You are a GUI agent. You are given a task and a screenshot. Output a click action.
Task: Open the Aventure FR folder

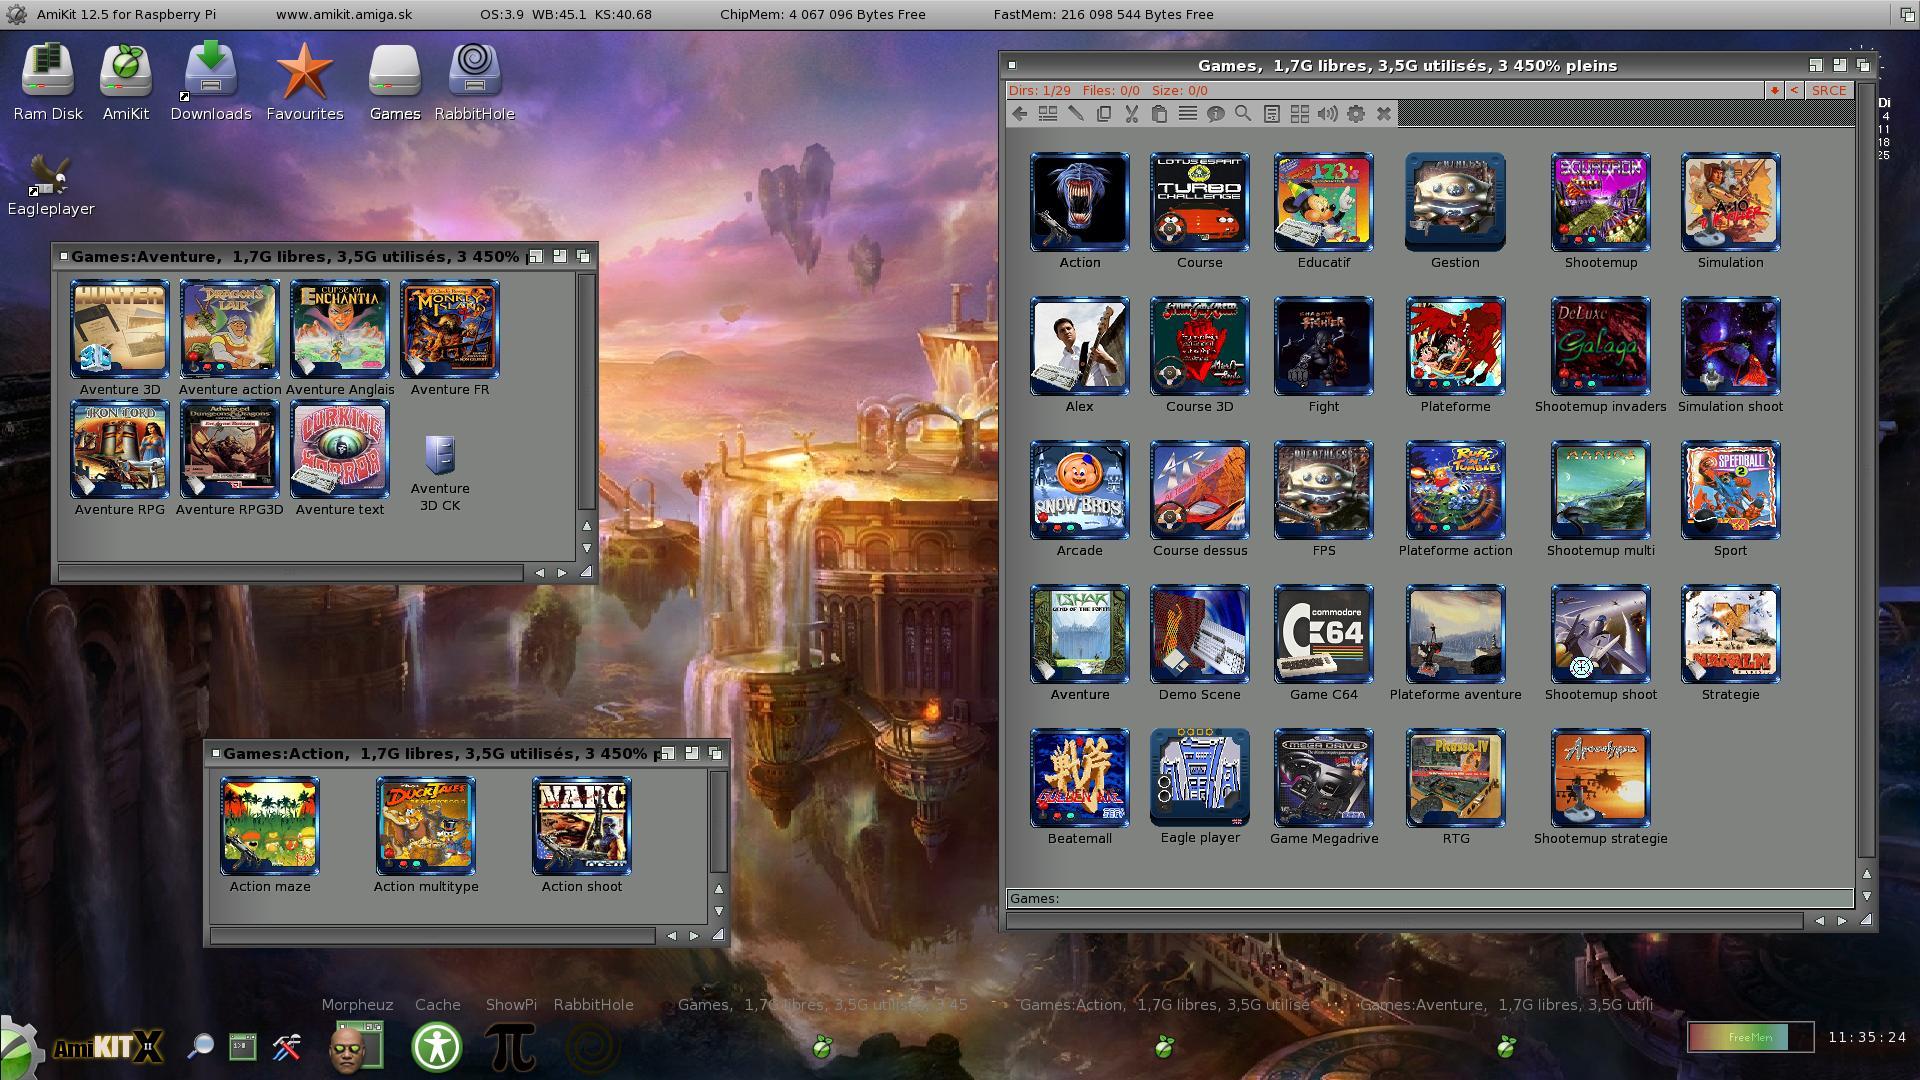449,330
